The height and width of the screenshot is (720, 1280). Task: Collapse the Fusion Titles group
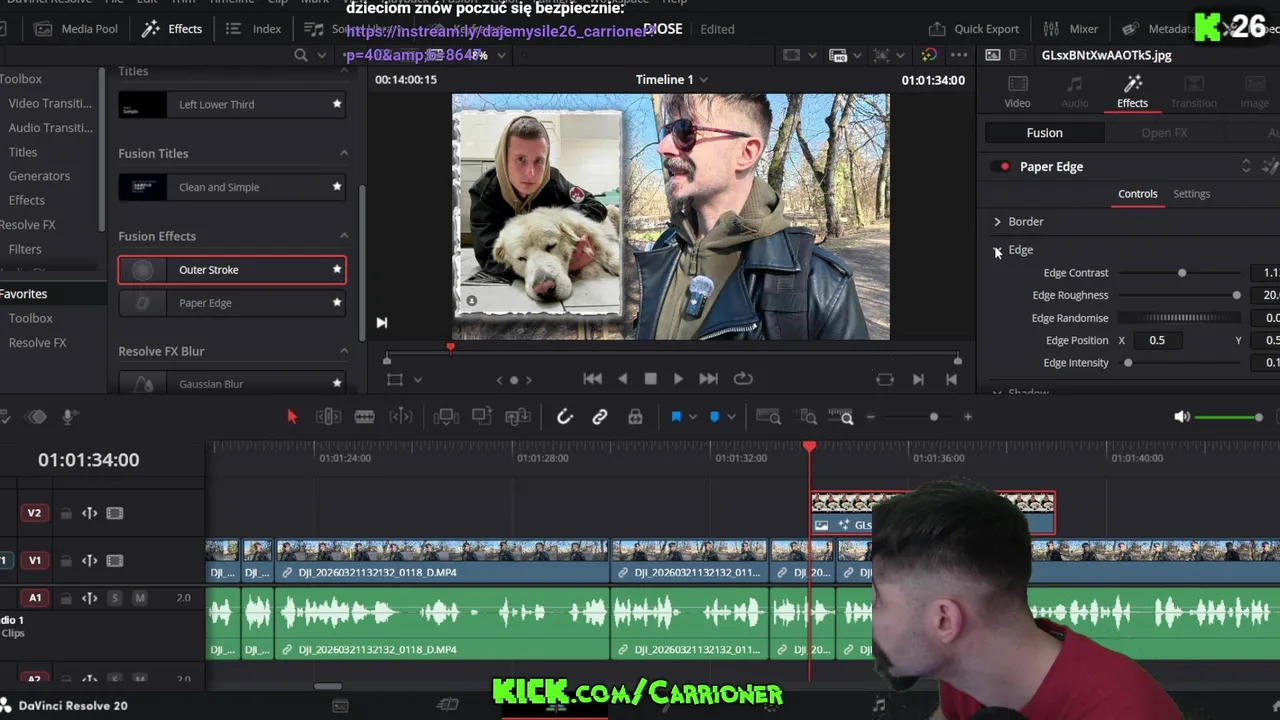[344, 153]
